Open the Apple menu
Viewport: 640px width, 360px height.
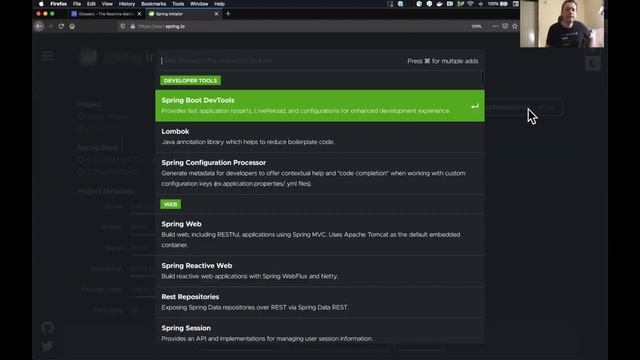point(41,4)
